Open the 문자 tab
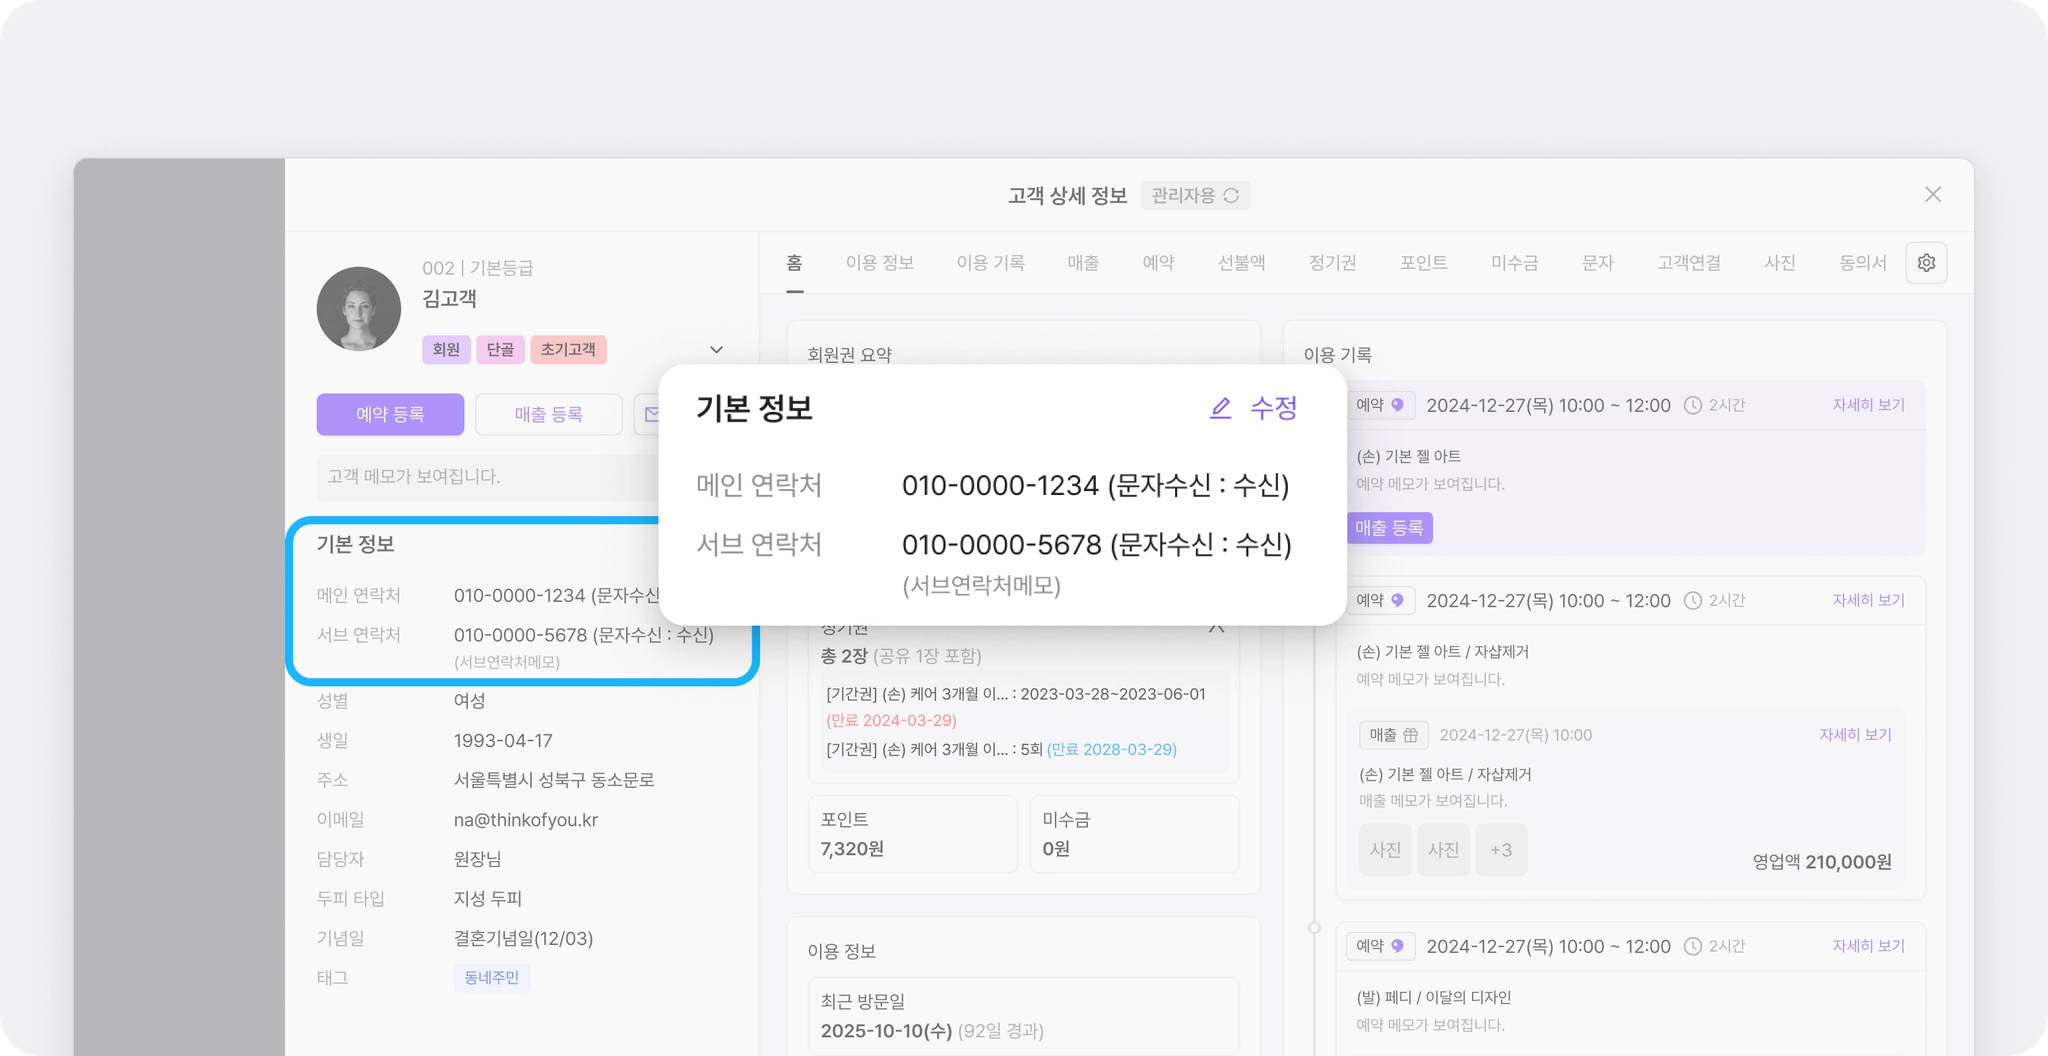Viewport: 2048px width, 1056px height. tap(1598, 263)
